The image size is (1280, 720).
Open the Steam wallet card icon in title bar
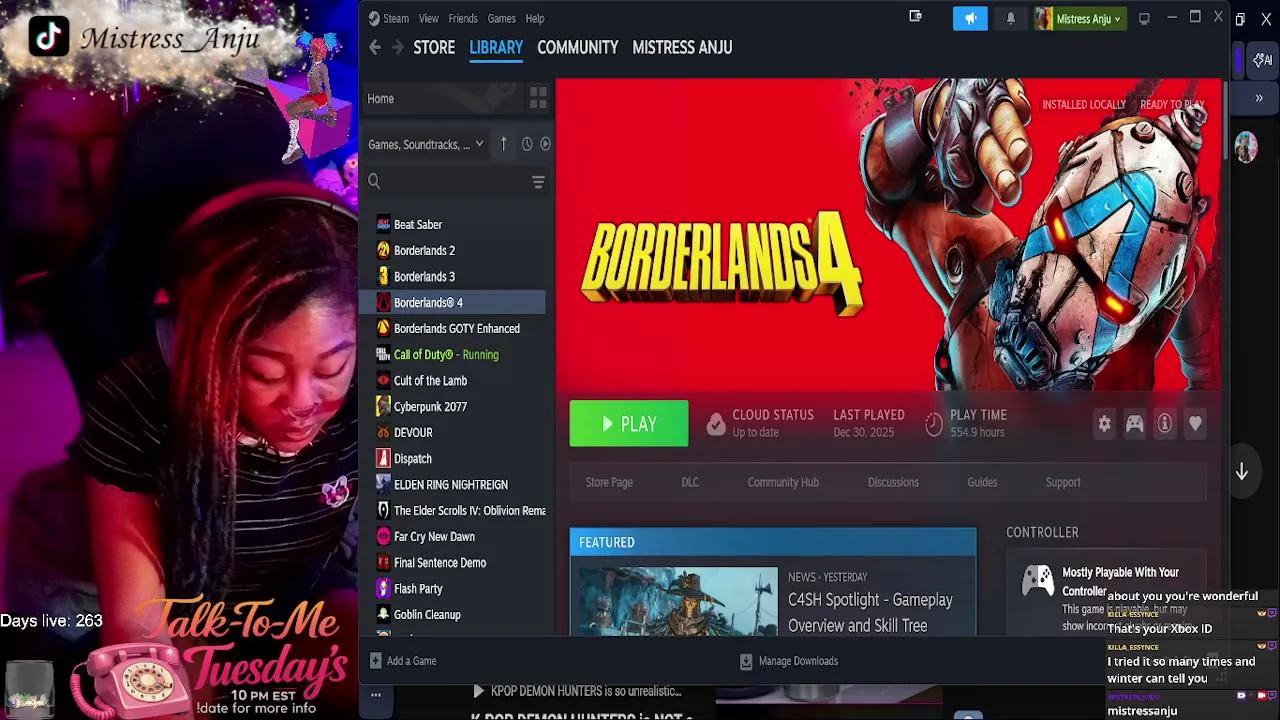[915, 17]
